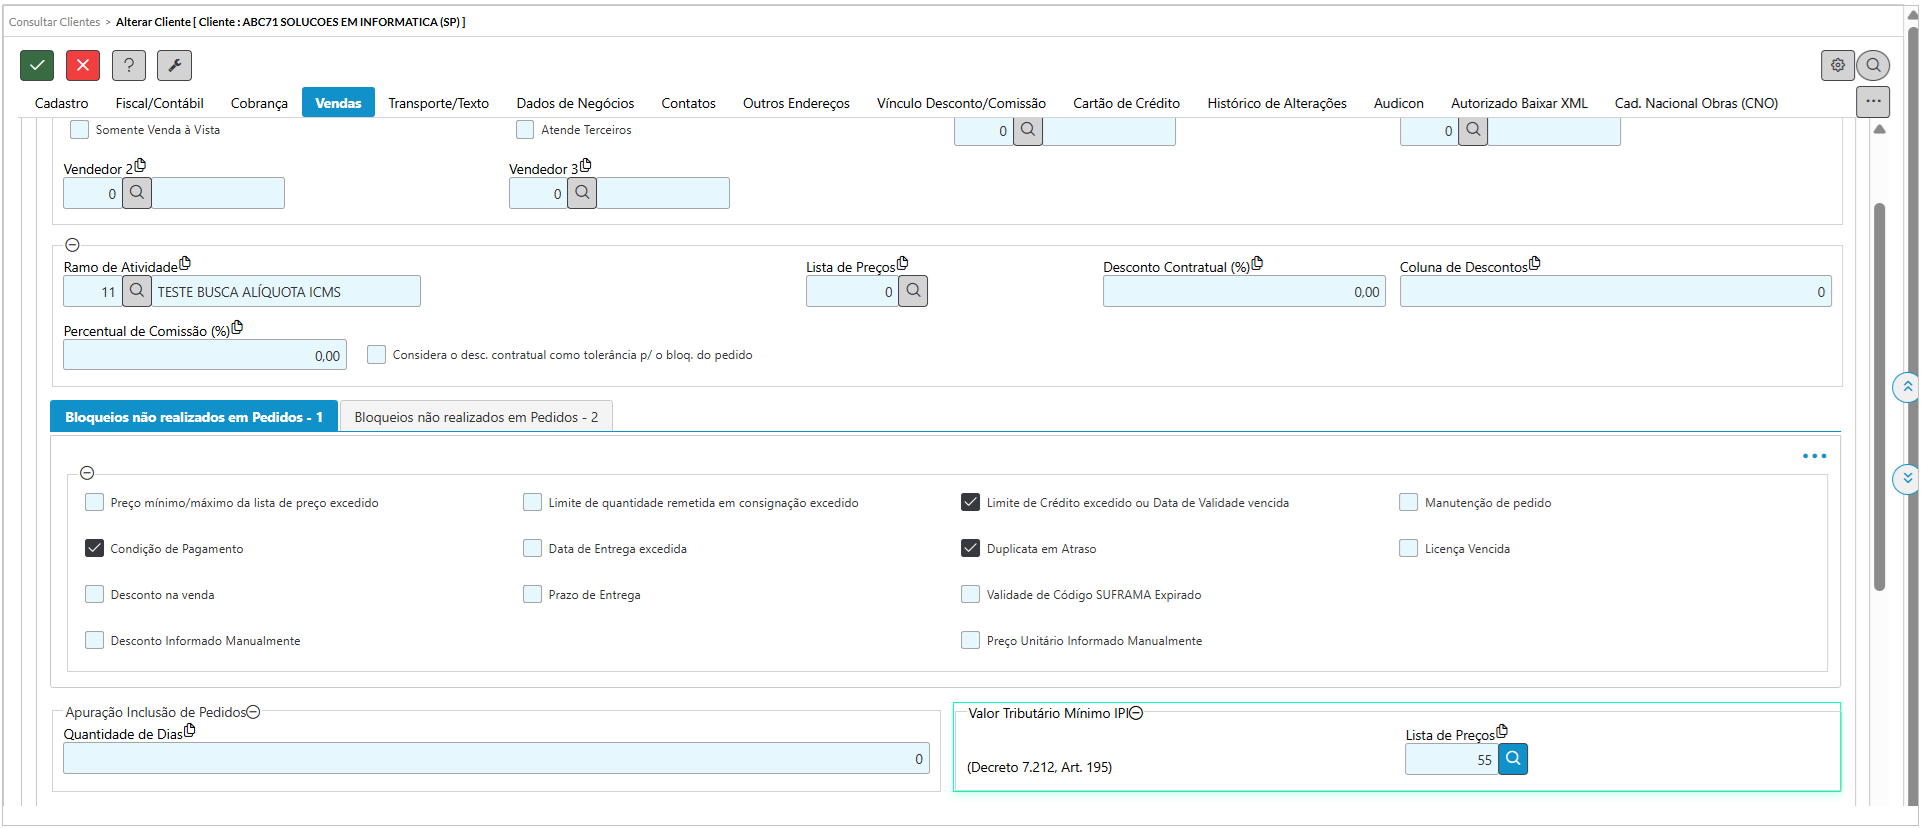Click blue search icon in Valor Tributário IPI
Image resolution: width=1921 pixels, height=828 pixels.
(x=1513, y=759)
